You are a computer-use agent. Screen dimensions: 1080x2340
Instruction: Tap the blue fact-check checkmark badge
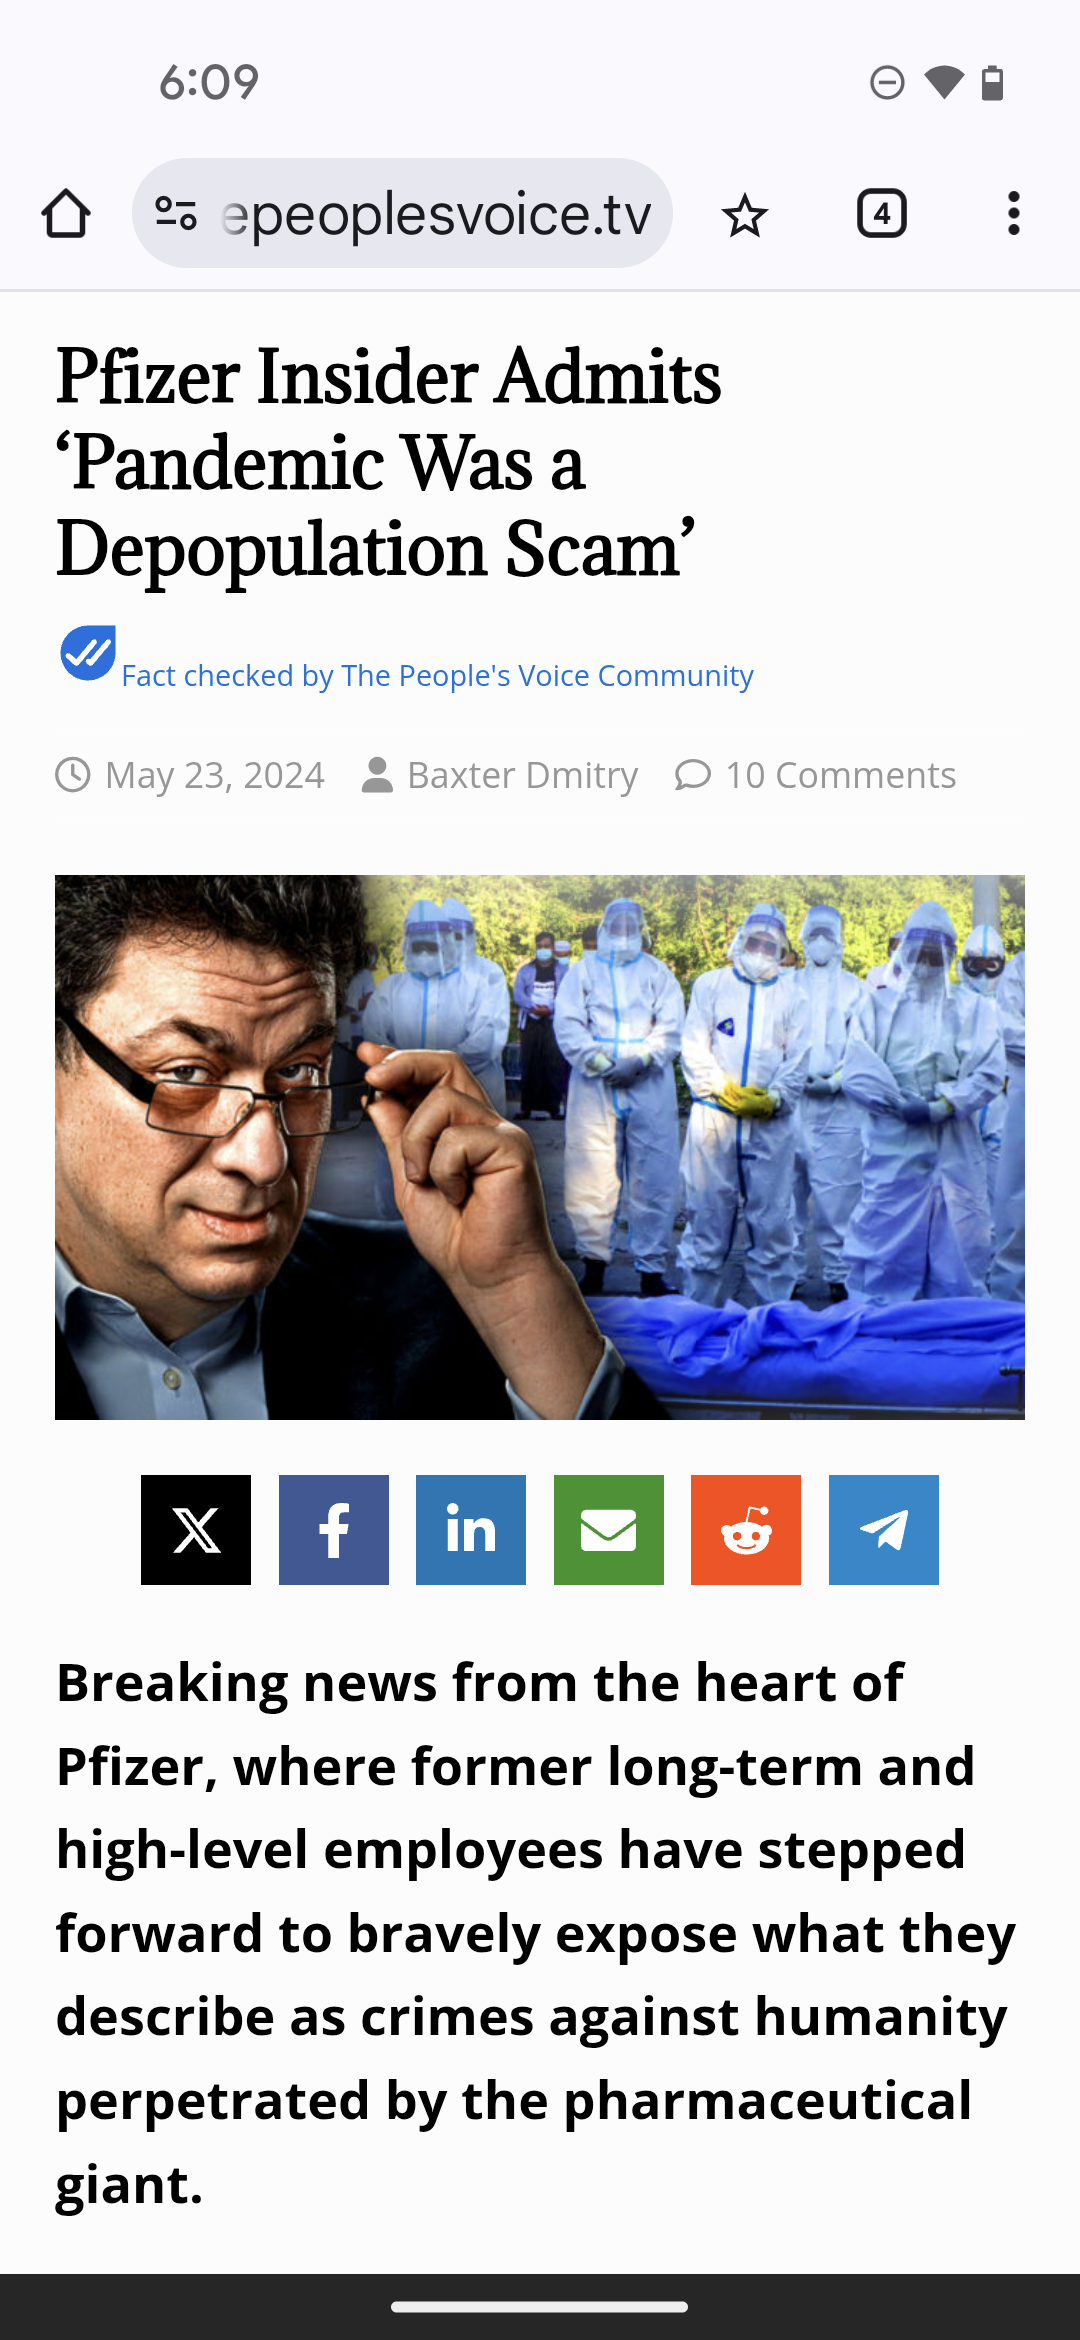point(88,653)
